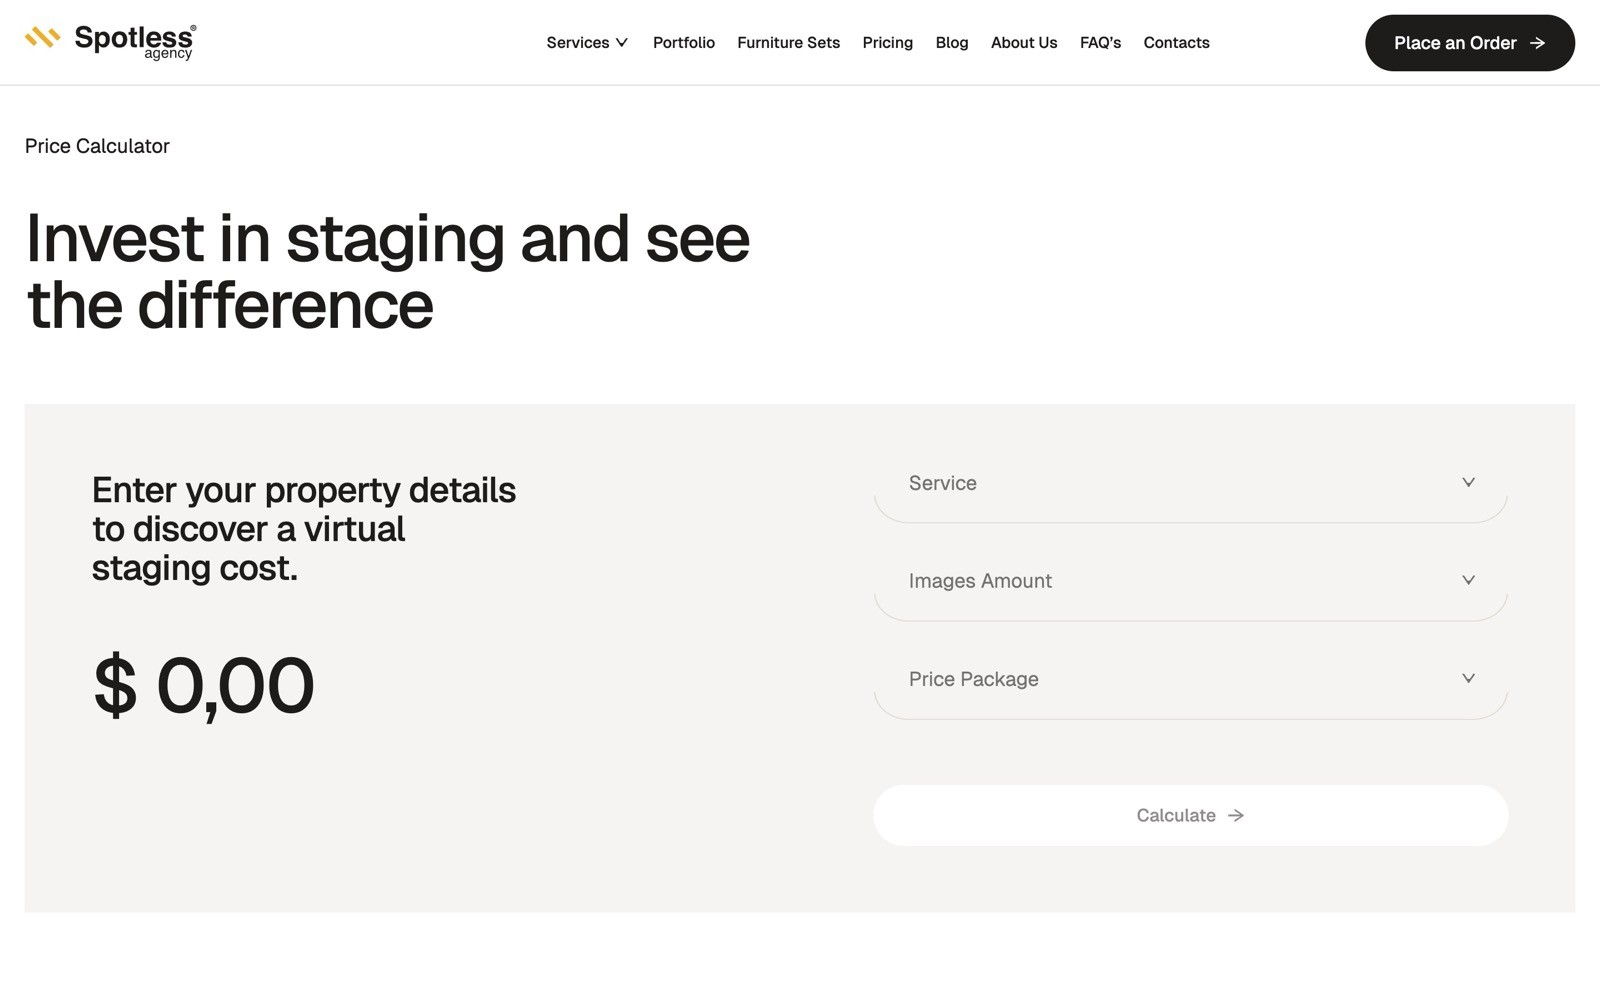
Task: Click the chevron next to Images Amount field
Action: [x=1469, y=580]
